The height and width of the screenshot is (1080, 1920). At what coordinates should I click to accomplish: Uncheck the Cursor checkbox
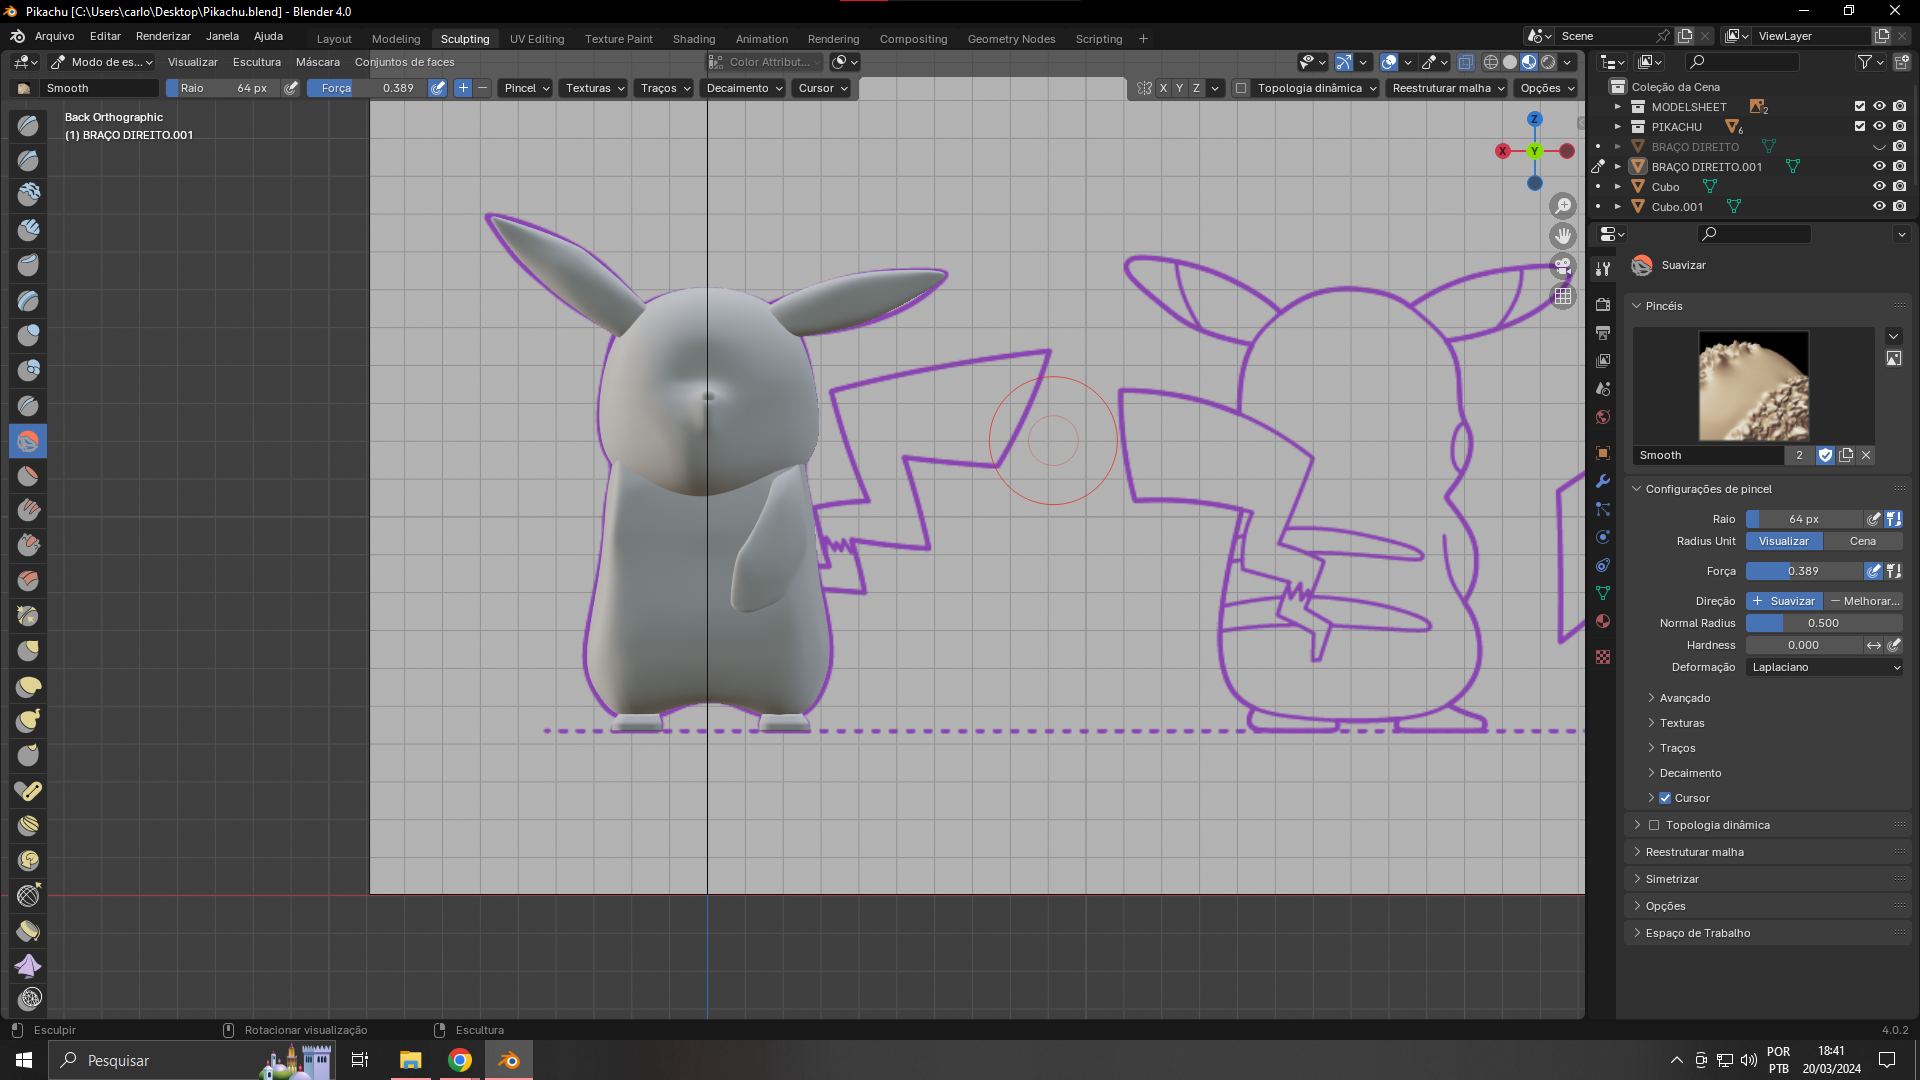click(x=1665, y=798)
